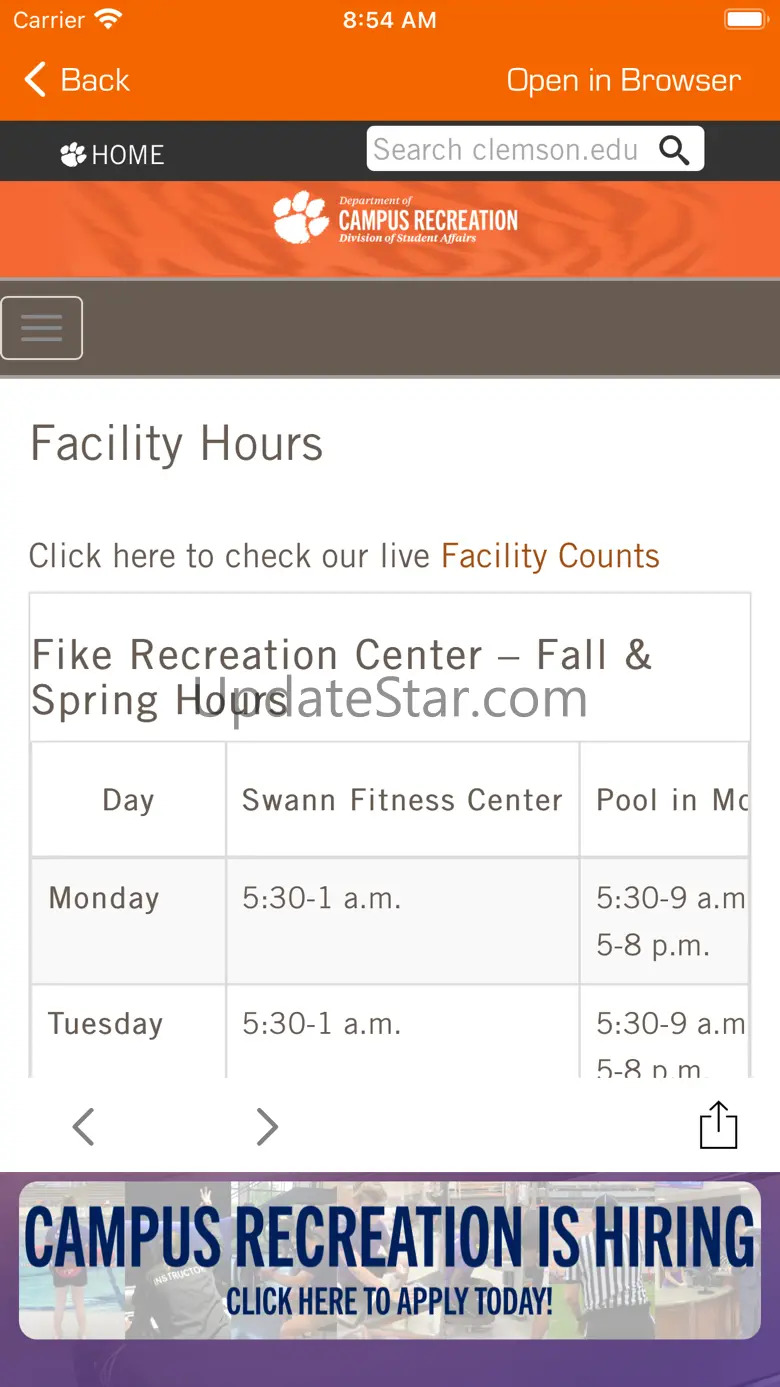Go to previous page with left arrow

click(84, 1127)
